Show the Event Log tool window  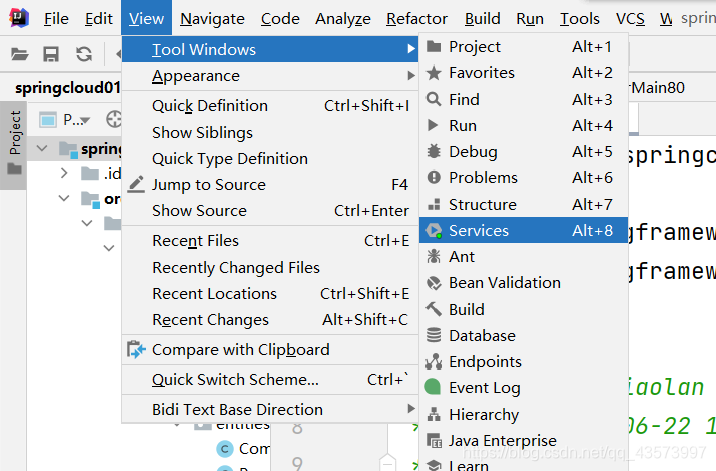(x=484, y=388)
